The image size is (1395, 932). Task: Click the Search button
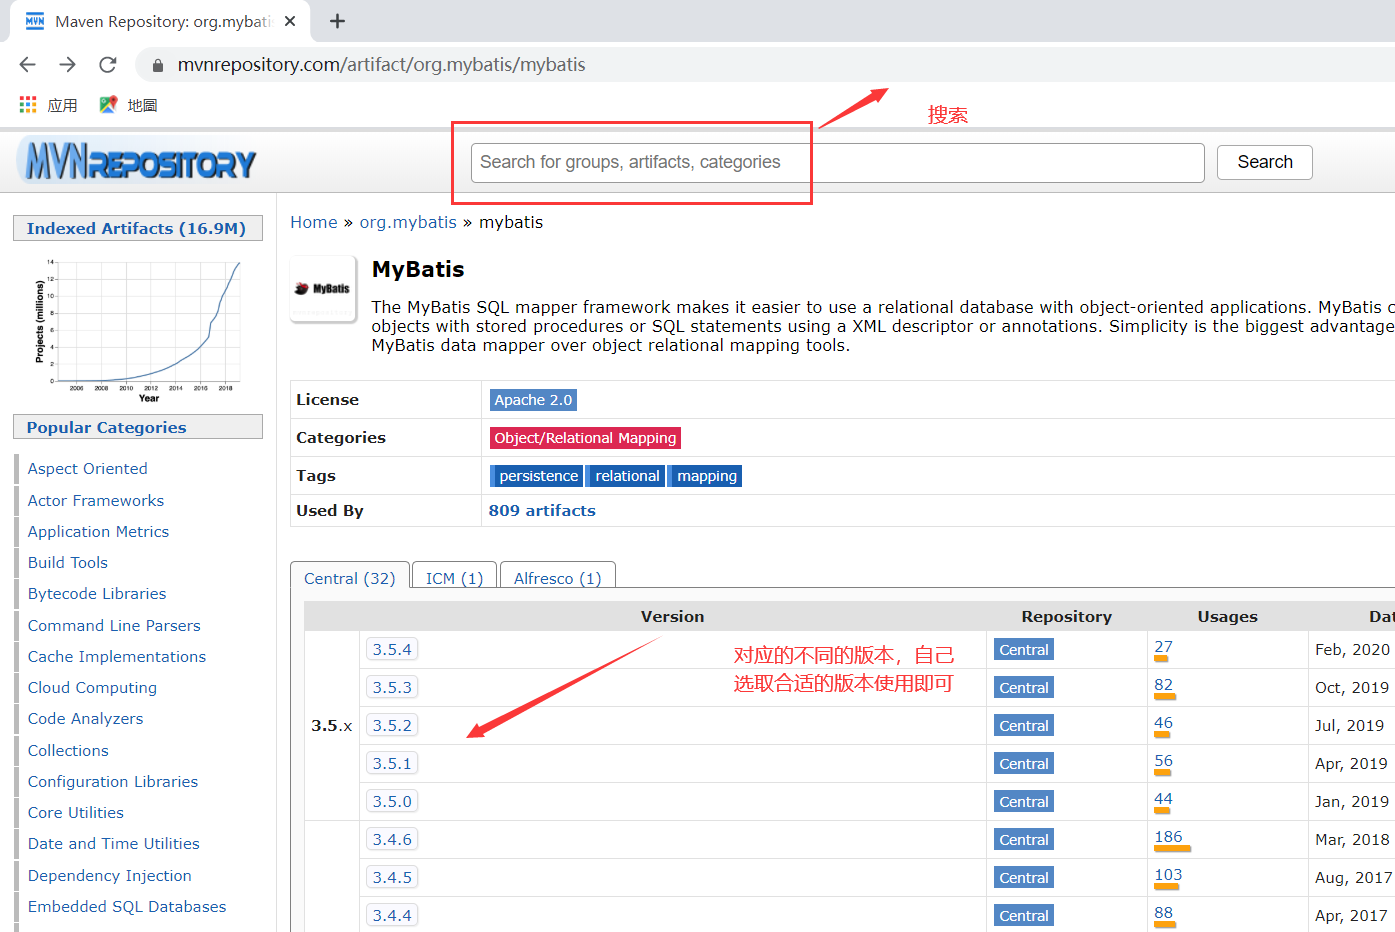click(1264, 162)
